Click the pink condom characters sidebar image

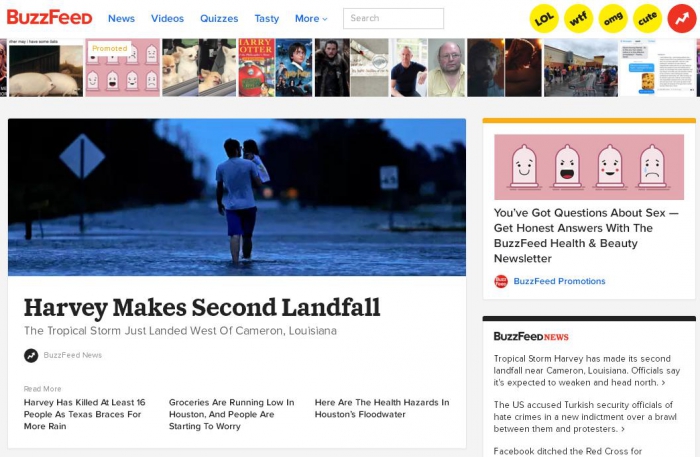589,167
